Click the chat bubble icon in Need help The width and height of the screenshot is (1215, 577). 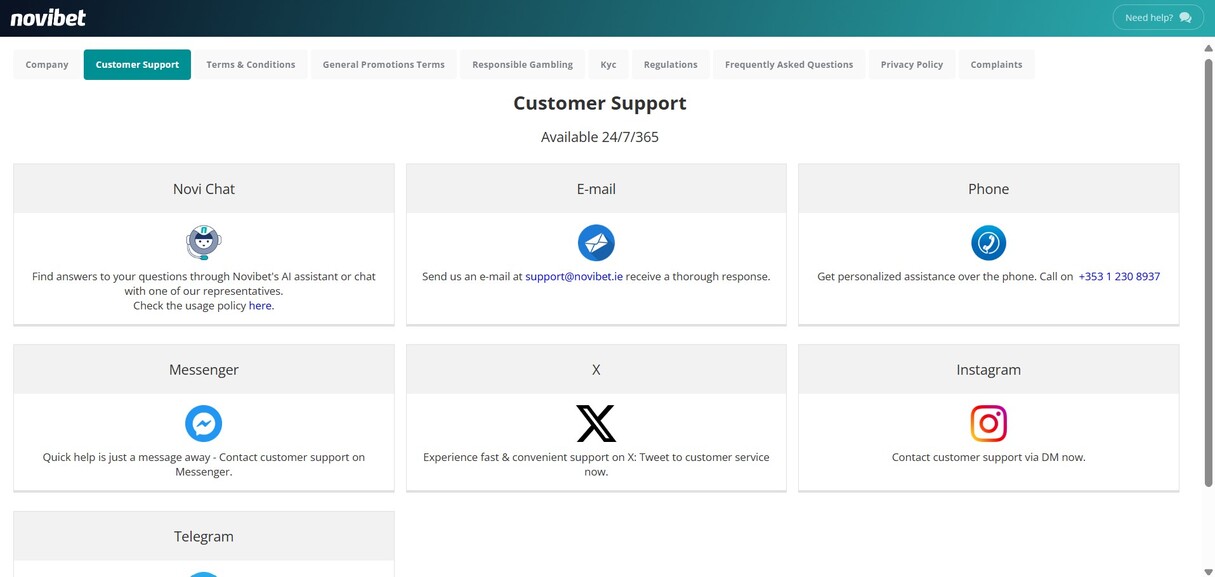point(1185,17)
